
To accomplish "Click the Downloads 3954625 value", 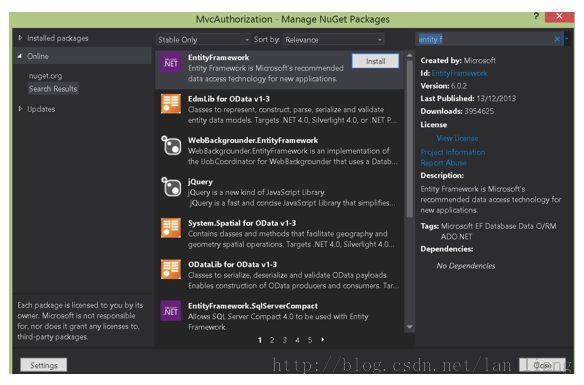I will [479, 111].
